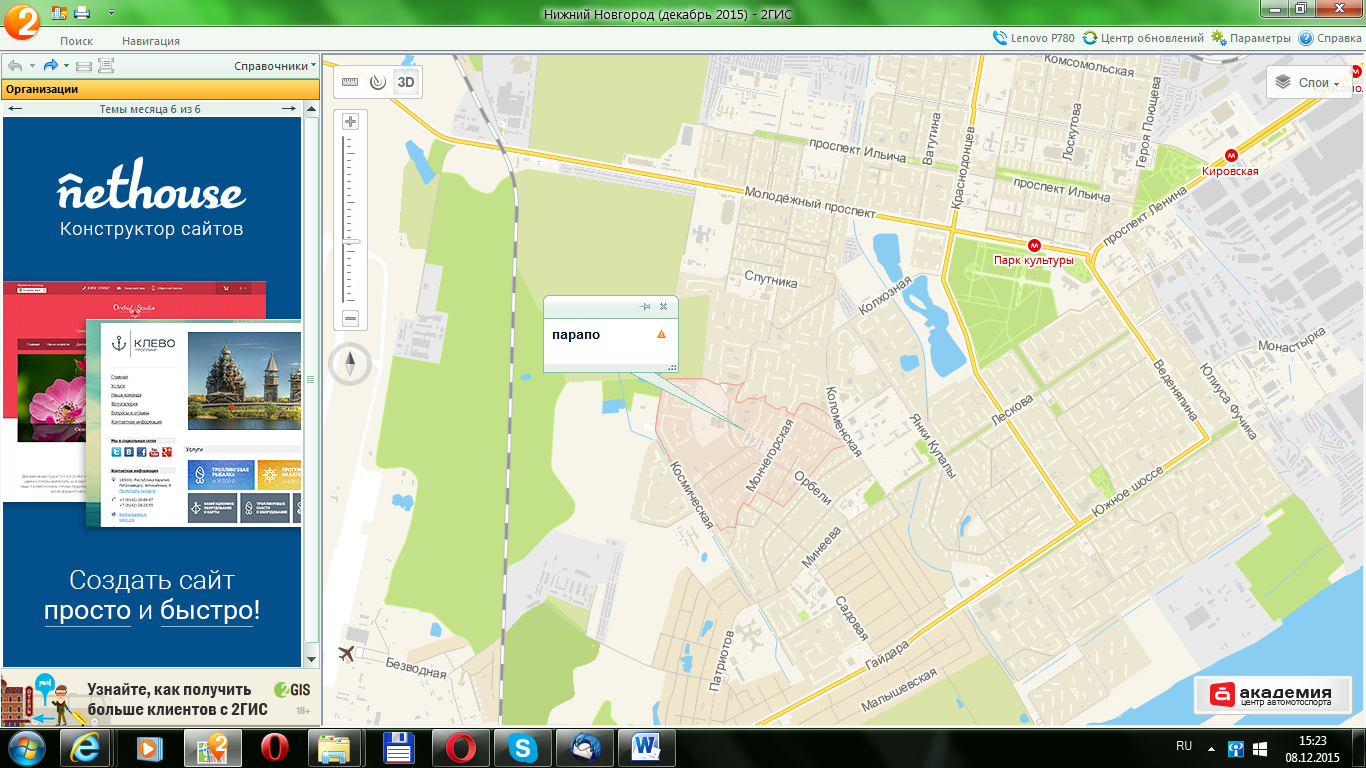This screenshot has width=1366, height=768.
Task: Open Центр обновлений update center
Action: [x=1143, y=38]
